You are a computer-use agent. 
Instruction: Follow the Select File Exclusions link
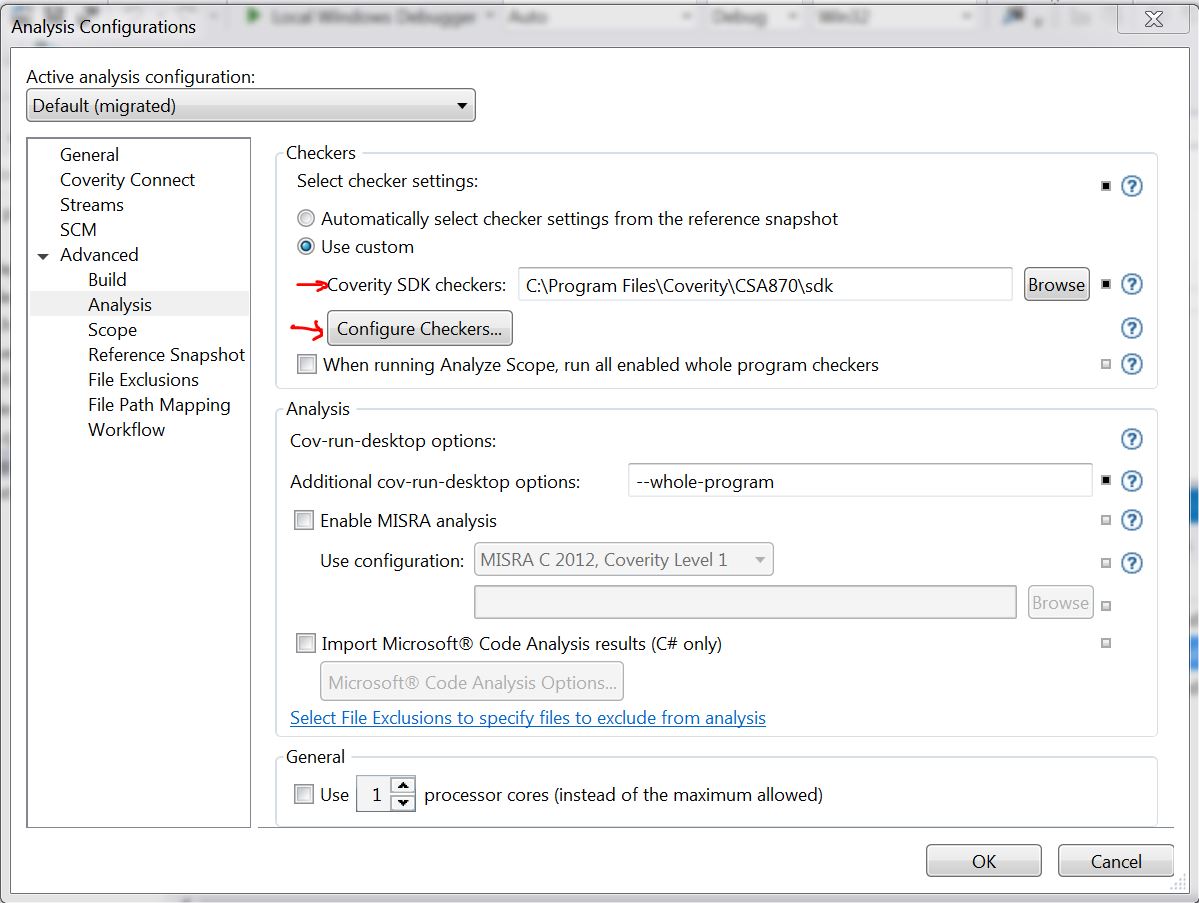click(x=528, y=718)
